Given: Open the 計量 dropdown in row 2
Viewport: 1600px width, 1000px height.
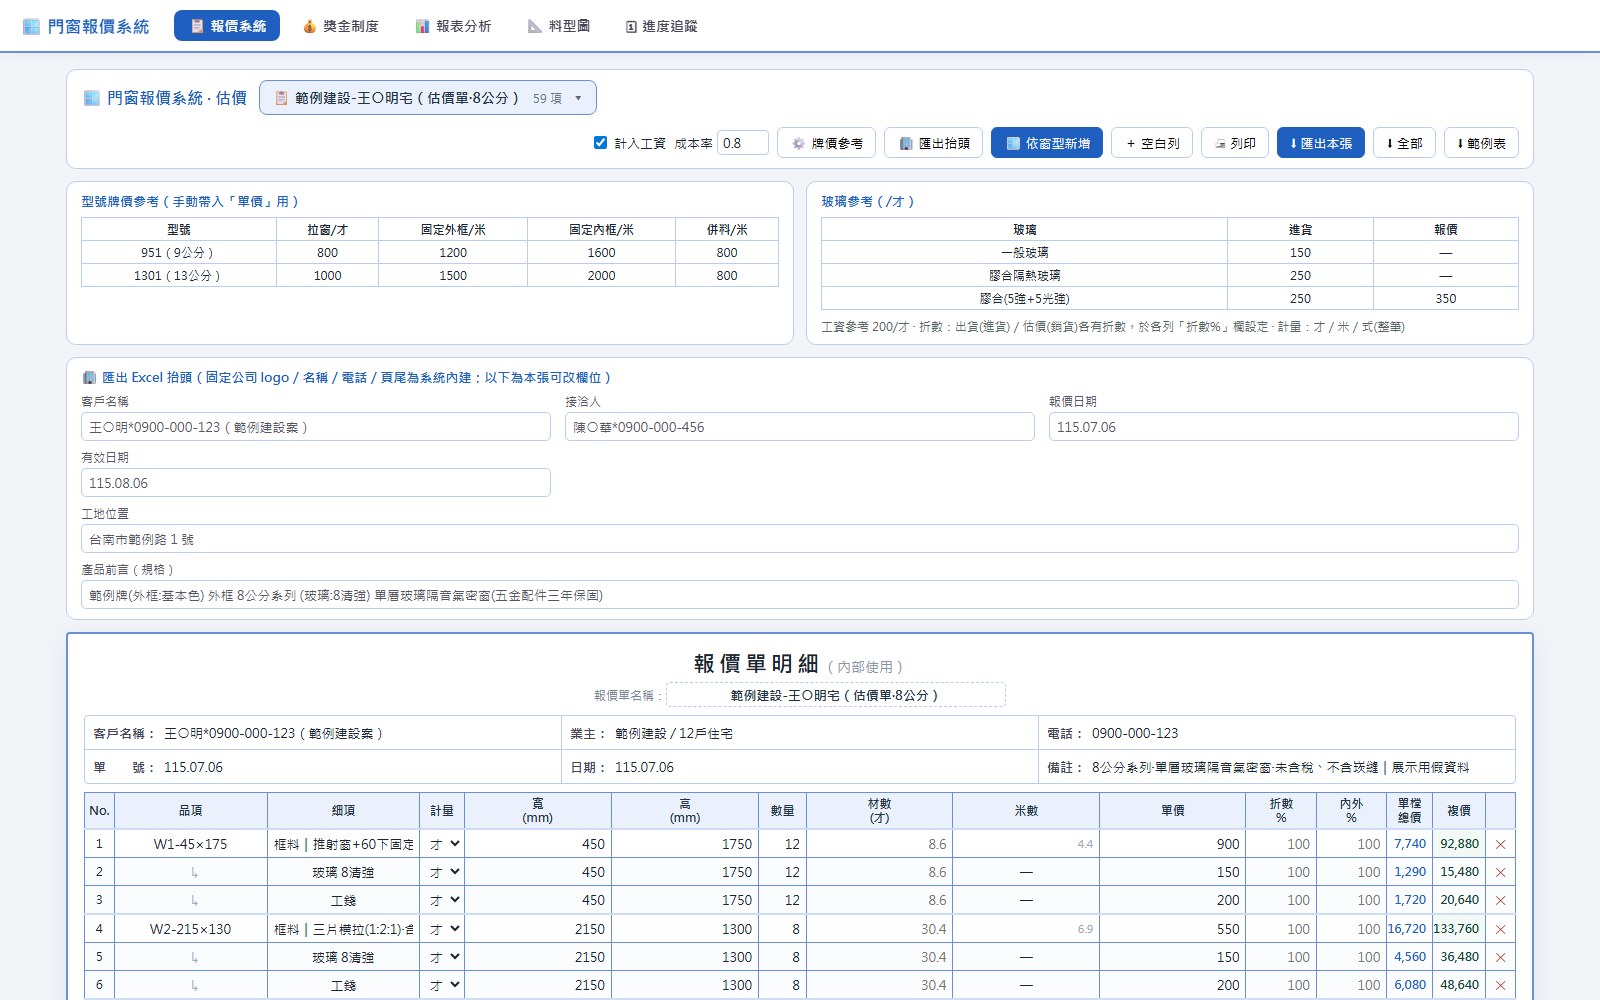Looking at the screenshot, I should coord(443,872).
